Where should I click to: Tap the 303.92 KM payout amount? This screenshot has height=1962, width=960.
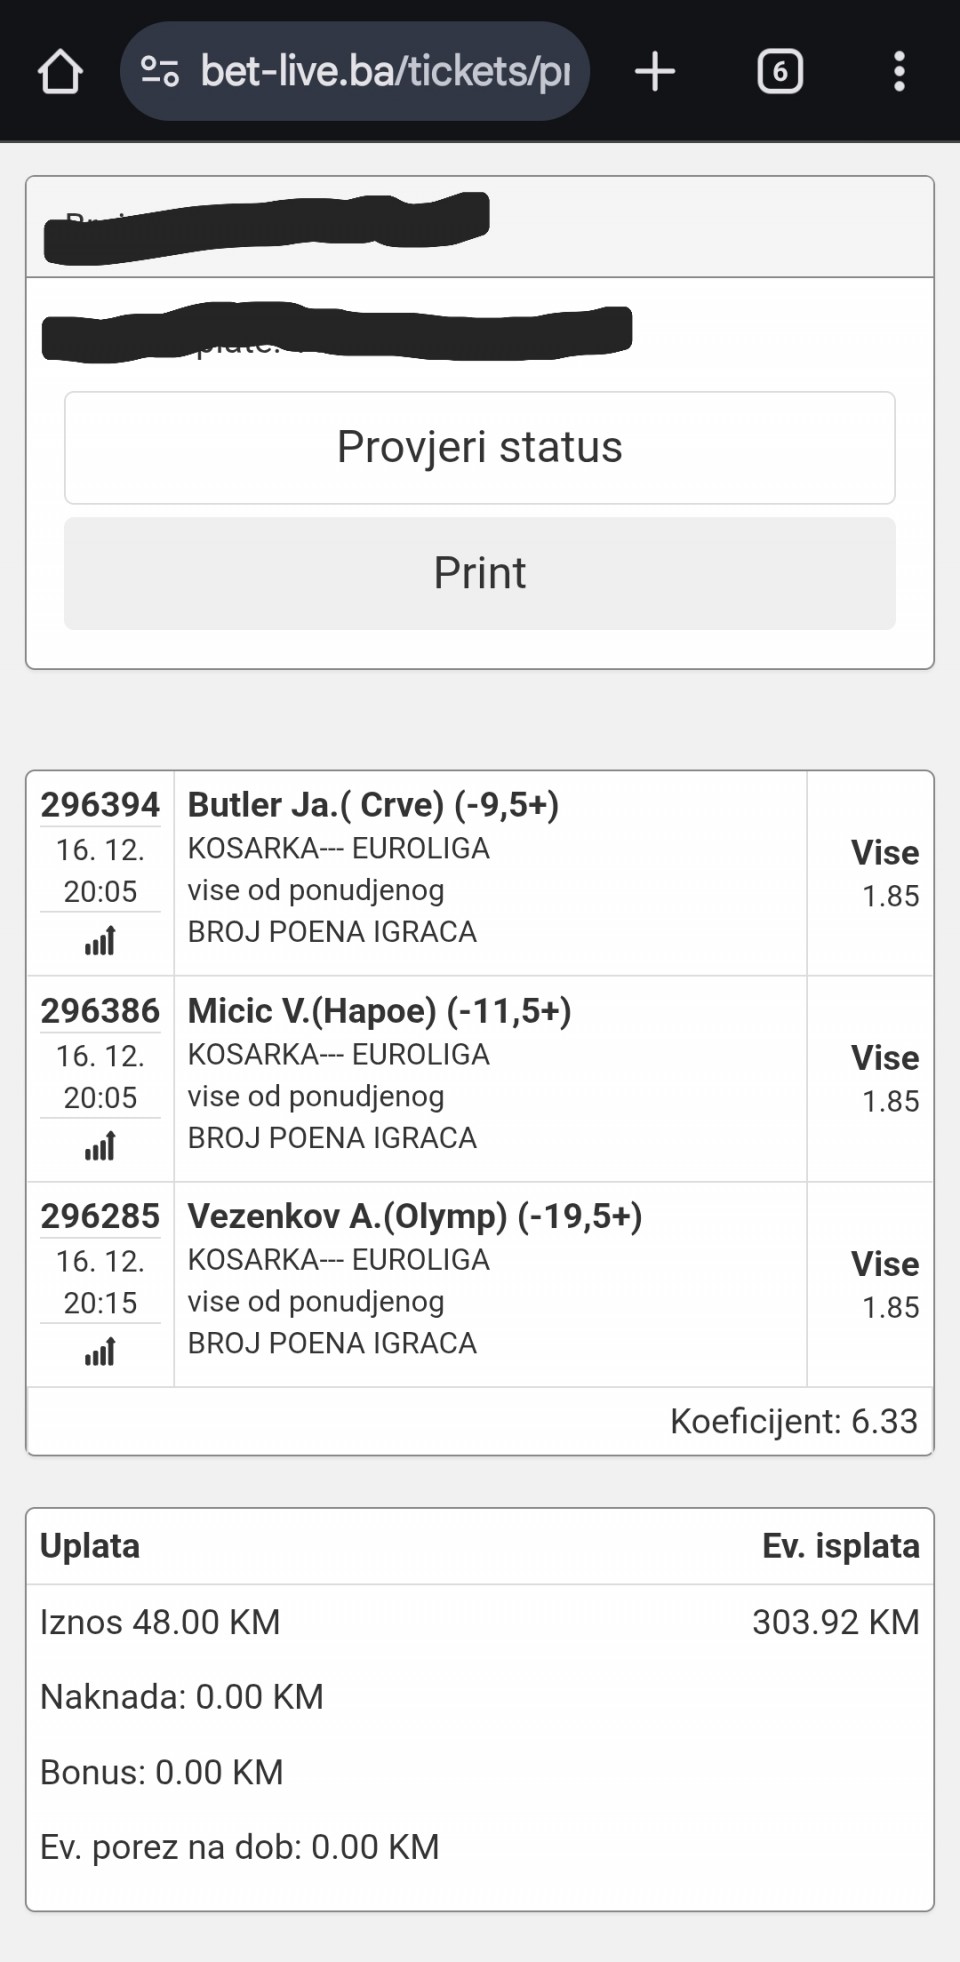tap(835, 1622)
